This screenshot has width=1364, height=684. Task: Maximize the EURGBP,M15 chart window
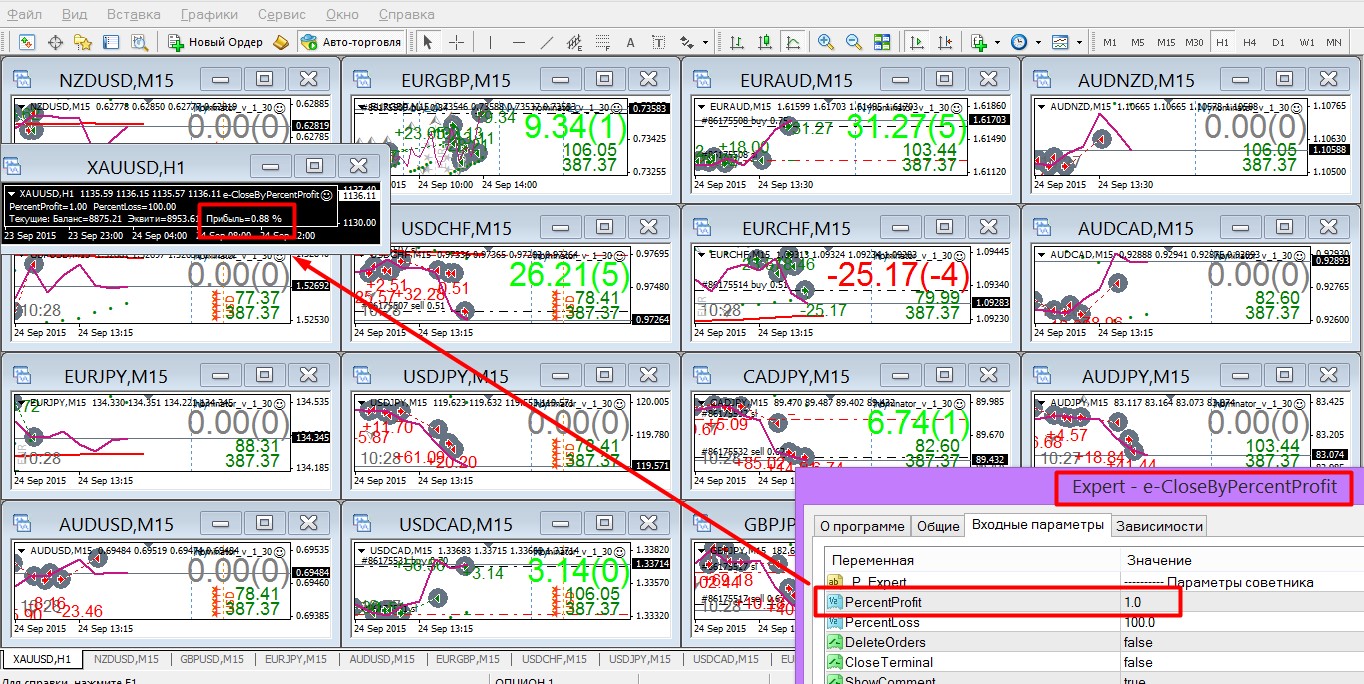604,78
